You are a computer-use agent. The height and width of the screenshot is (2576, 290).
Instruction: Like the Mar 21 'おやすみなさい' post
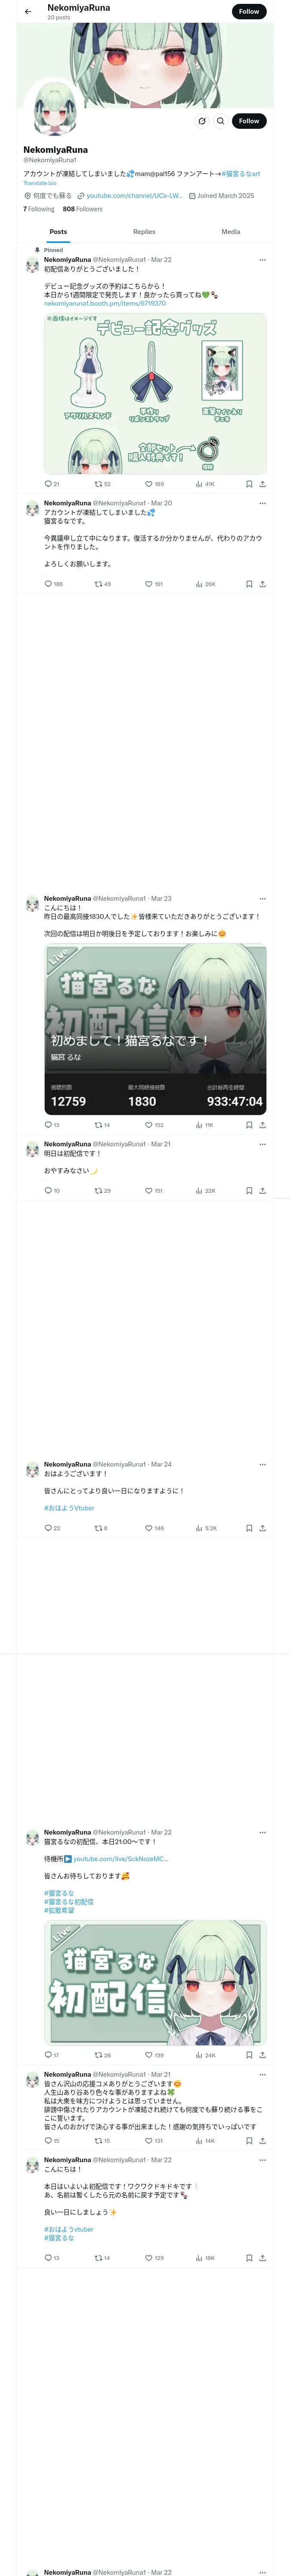pyautogui.click(x=153, y=1191)
